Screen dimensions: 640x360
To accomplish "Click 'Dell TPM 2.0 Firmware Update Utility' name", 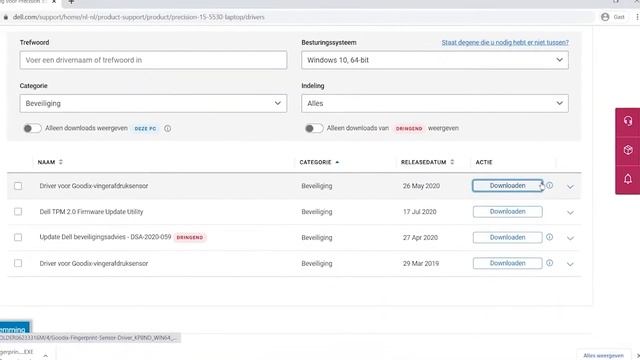I will pos(91,212).
